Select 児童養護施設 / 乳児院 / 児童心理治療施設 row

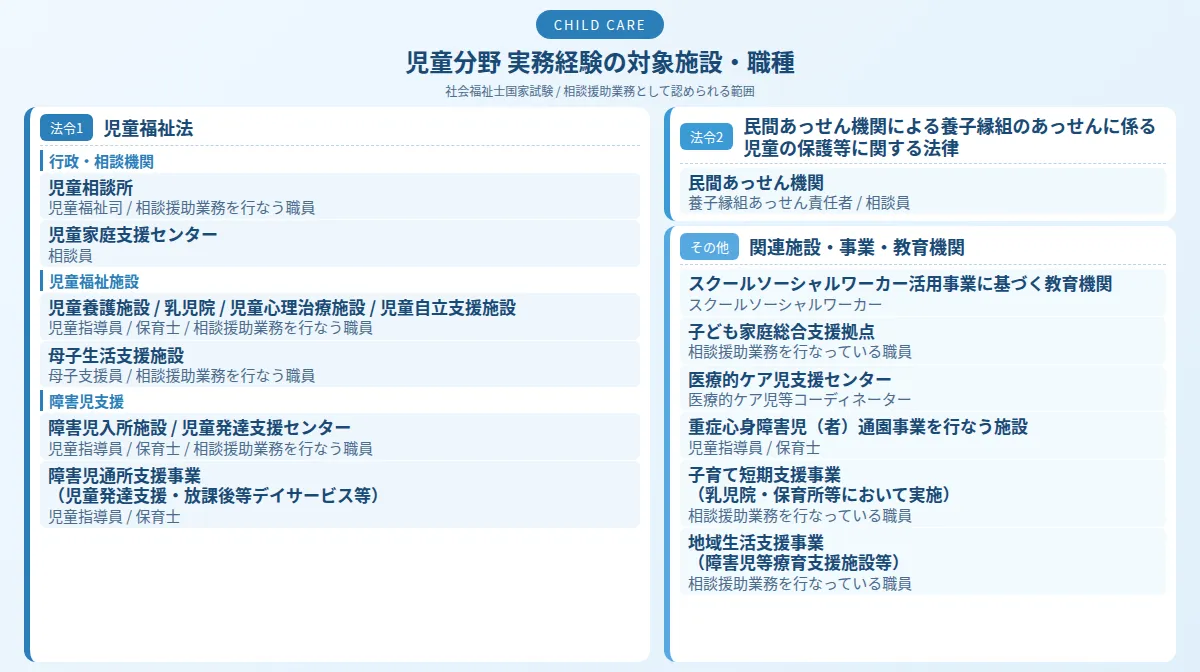pyautogui.click(x=340, y=316)
